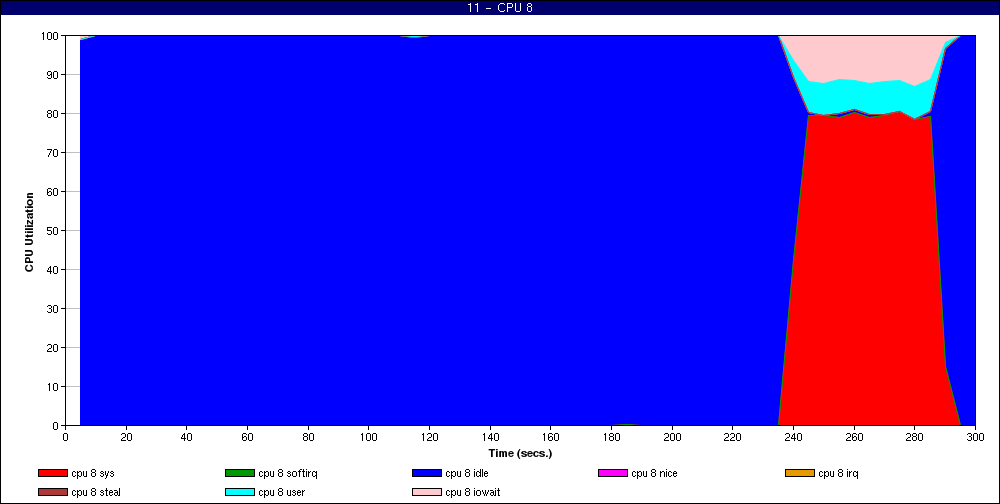Click the pink iowait area in the chart
The height and width of the screenshot is (504, 1000).
[869, 57]
